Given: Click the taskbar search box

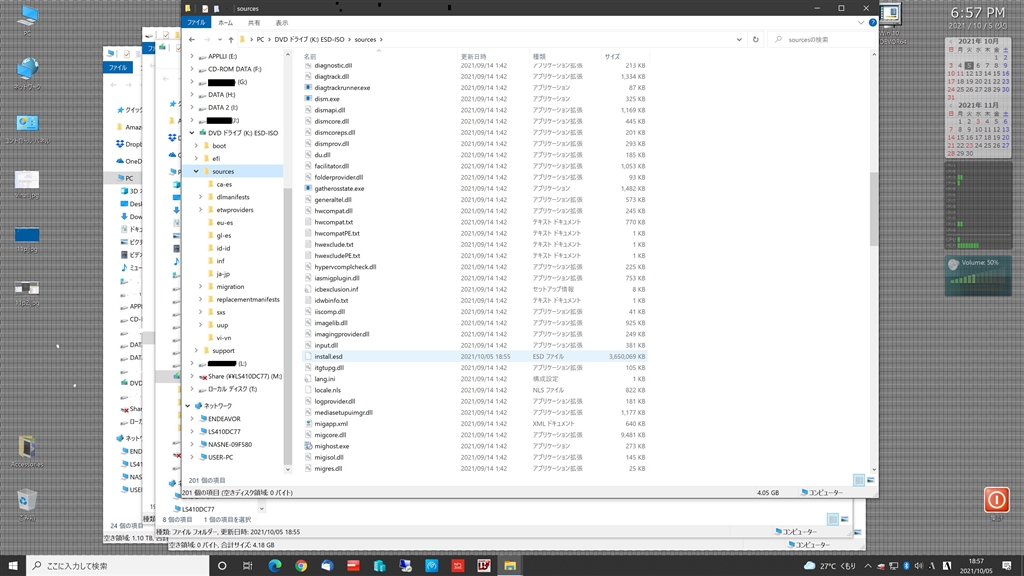Looking at the screenshot, I should 118,566.
